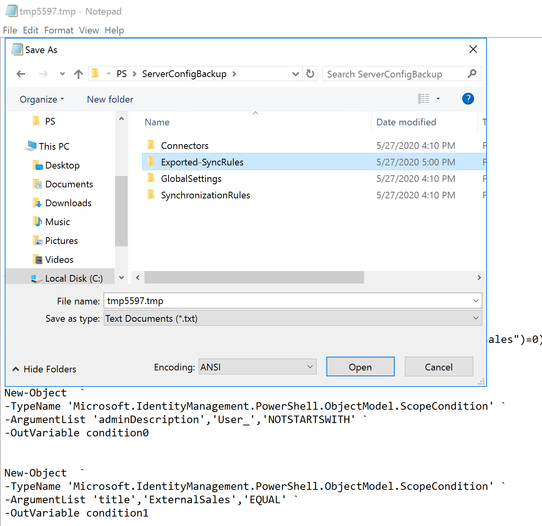Click the search magnifier icon
Screen dimensions: 542x526
pos(472,74)
